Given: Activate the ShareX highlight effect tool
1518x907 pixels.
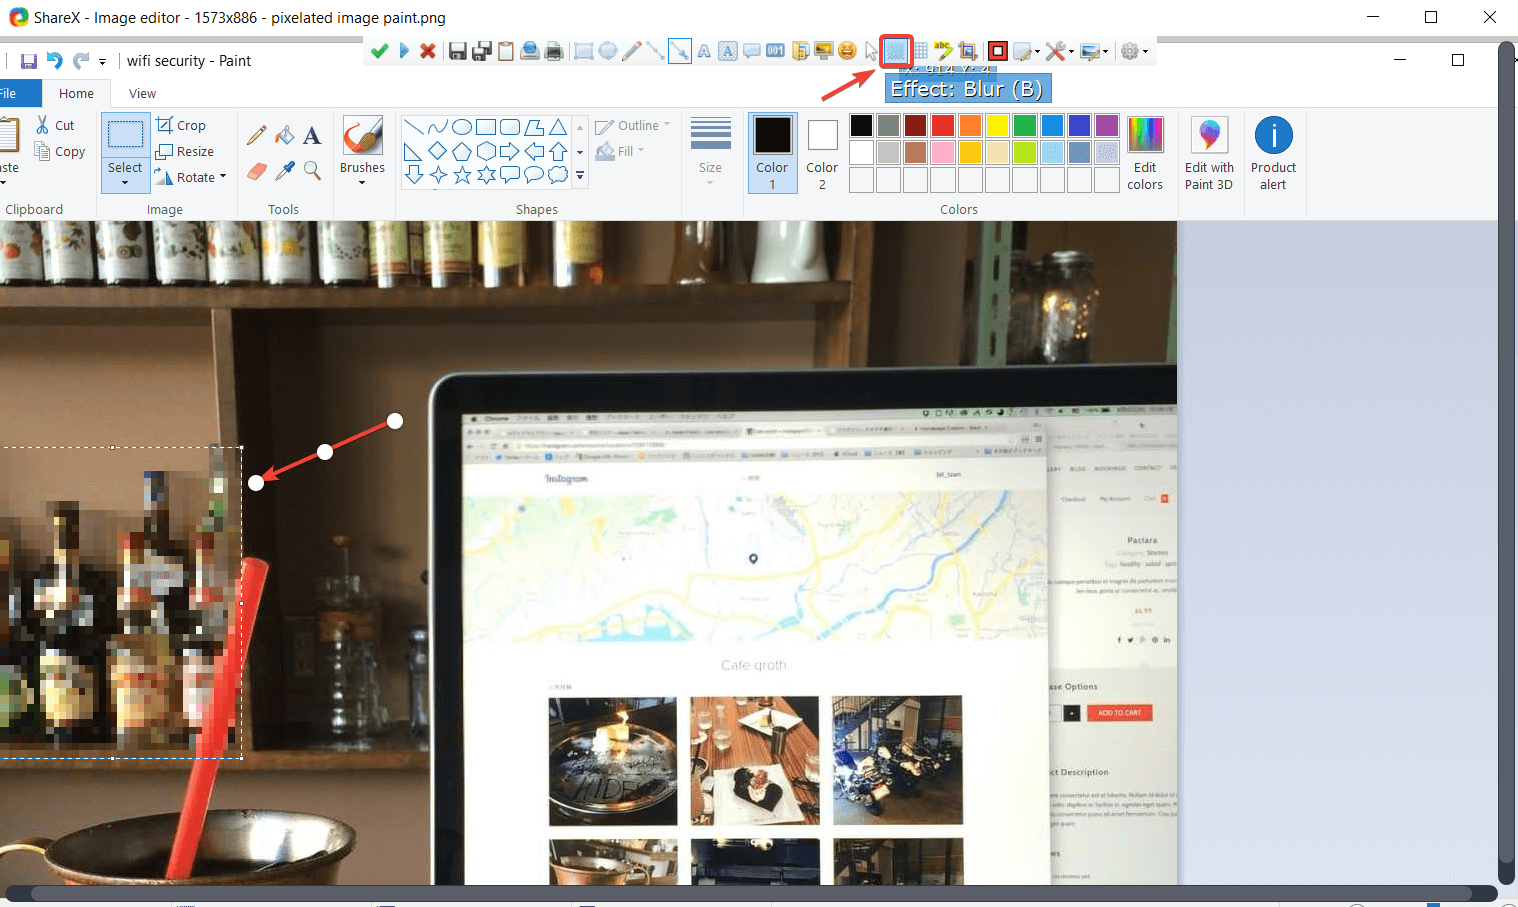Looking at the screenshot, I should click(x=943, y=51).
